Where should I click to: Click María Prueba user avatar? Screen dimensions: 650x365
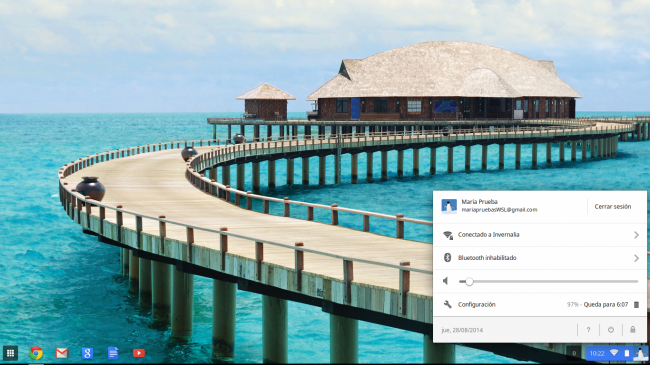click(449, 206)
